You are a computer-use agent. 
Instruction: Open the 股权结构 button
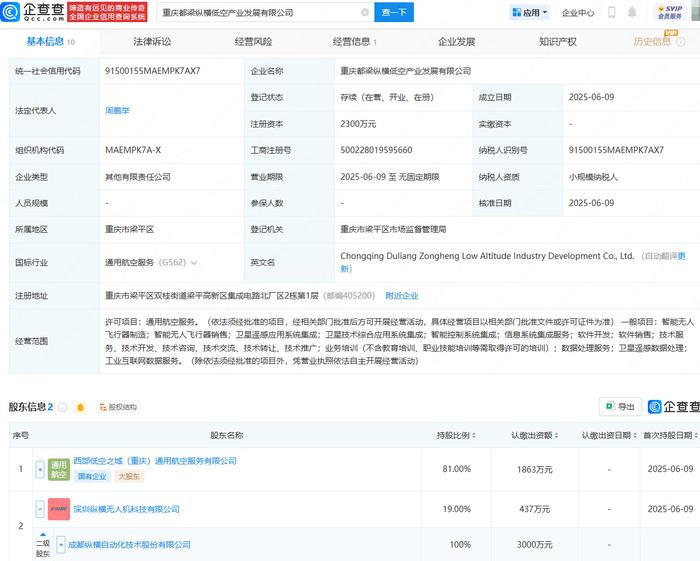point(118,407)
